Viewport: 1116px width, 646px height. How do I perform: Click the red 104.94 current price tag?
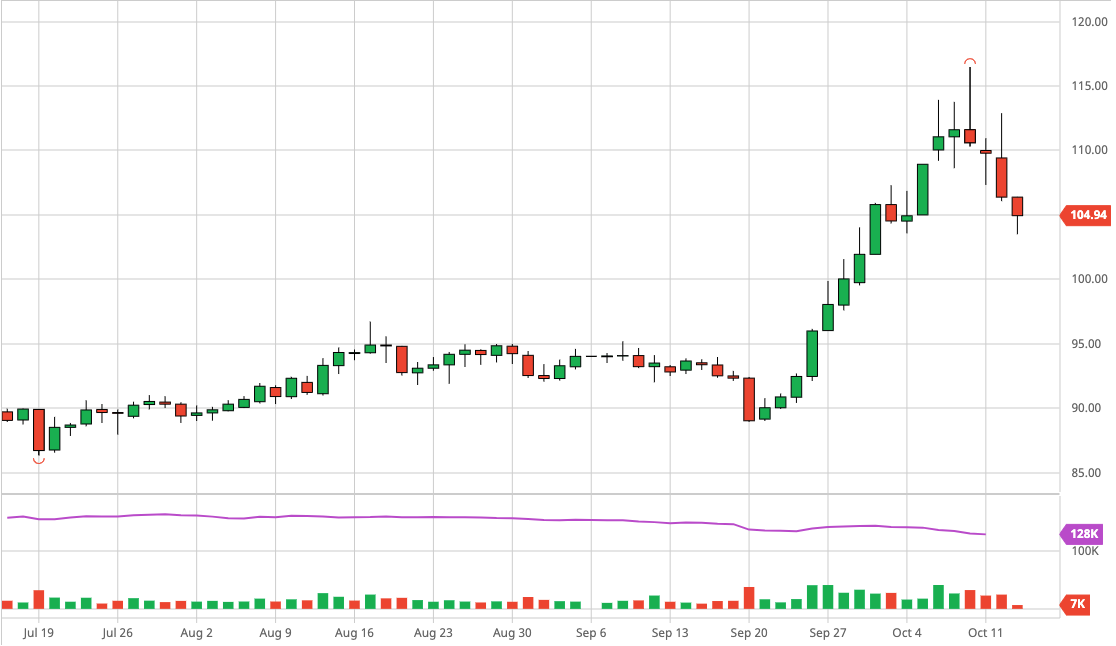coord(1086,215)
